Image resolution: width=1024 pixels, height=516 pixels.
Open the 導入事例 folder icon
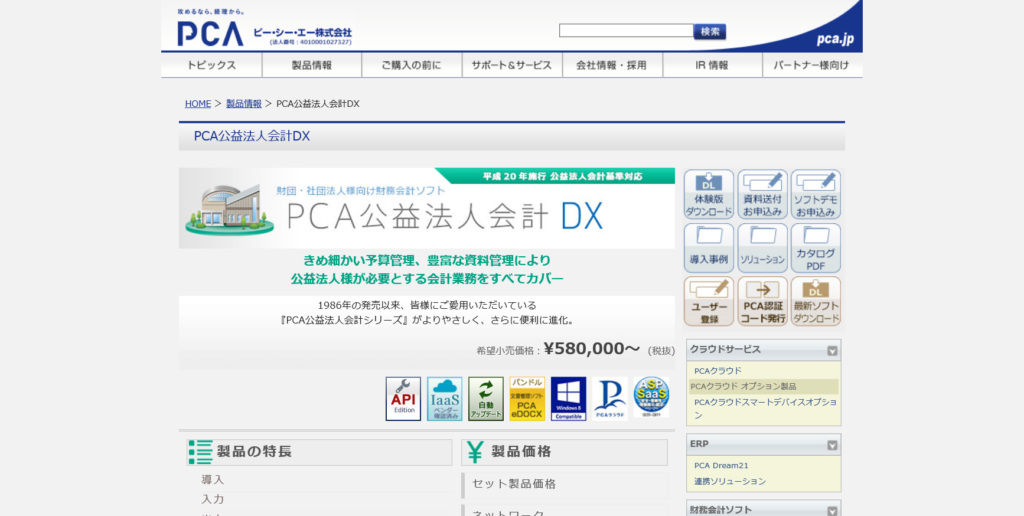click(x=709, y=248)
